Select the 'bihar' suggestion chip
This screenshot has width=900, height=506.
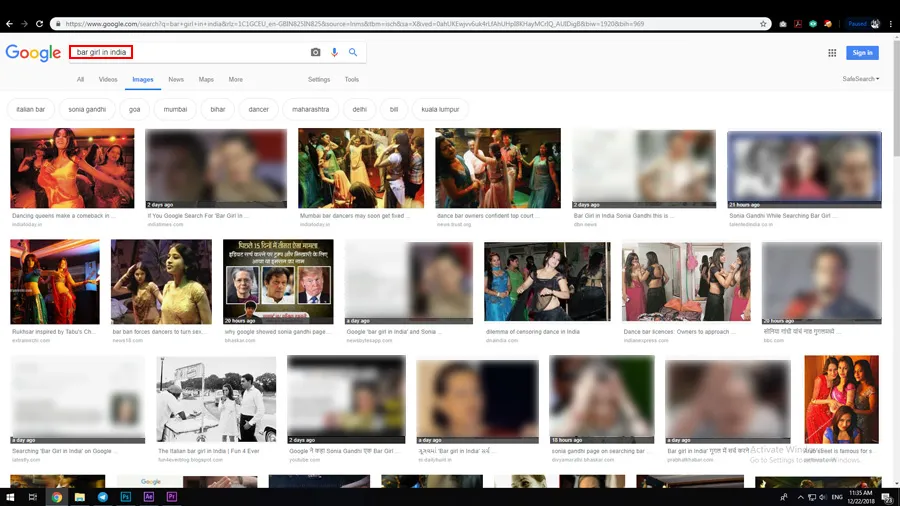(x=218, y=110)
